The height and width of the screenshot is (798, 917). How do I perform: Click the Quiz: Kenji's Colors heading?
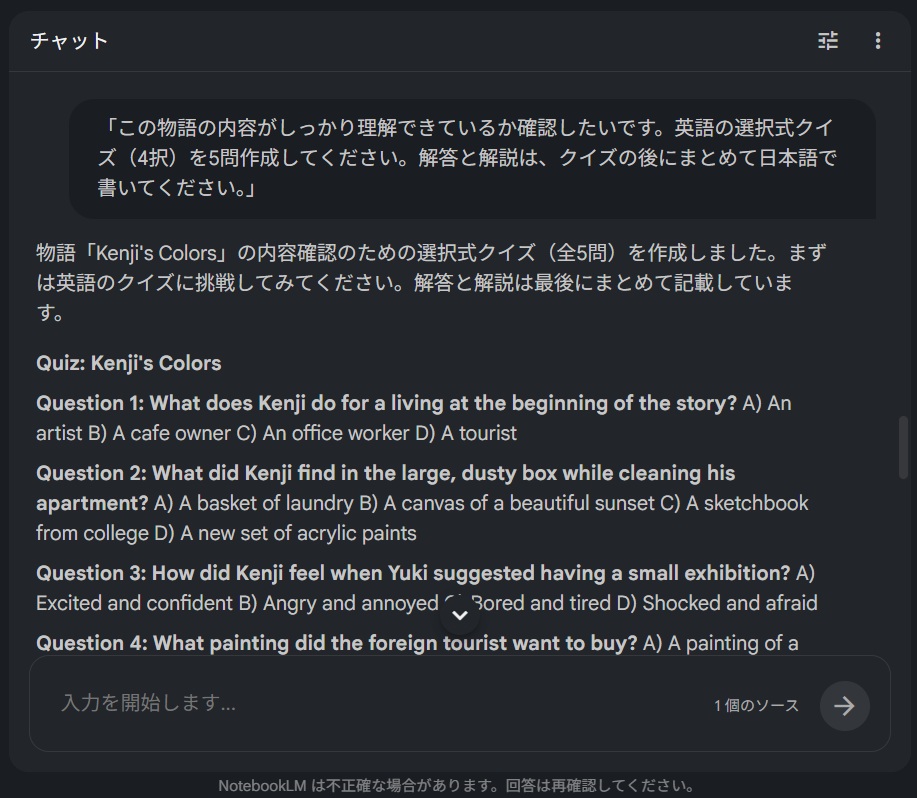click(128, 364)
